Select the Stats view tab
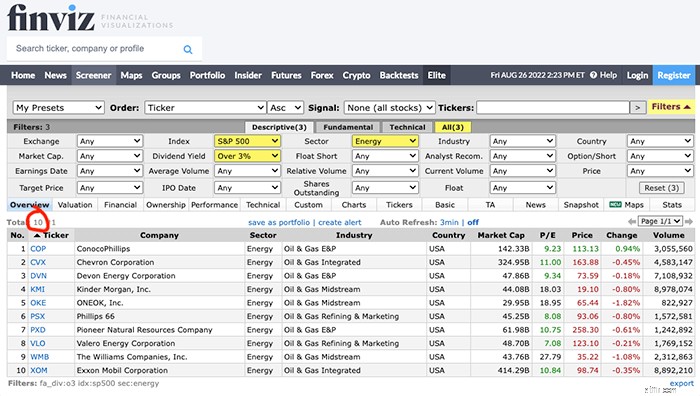 (672, 205)
